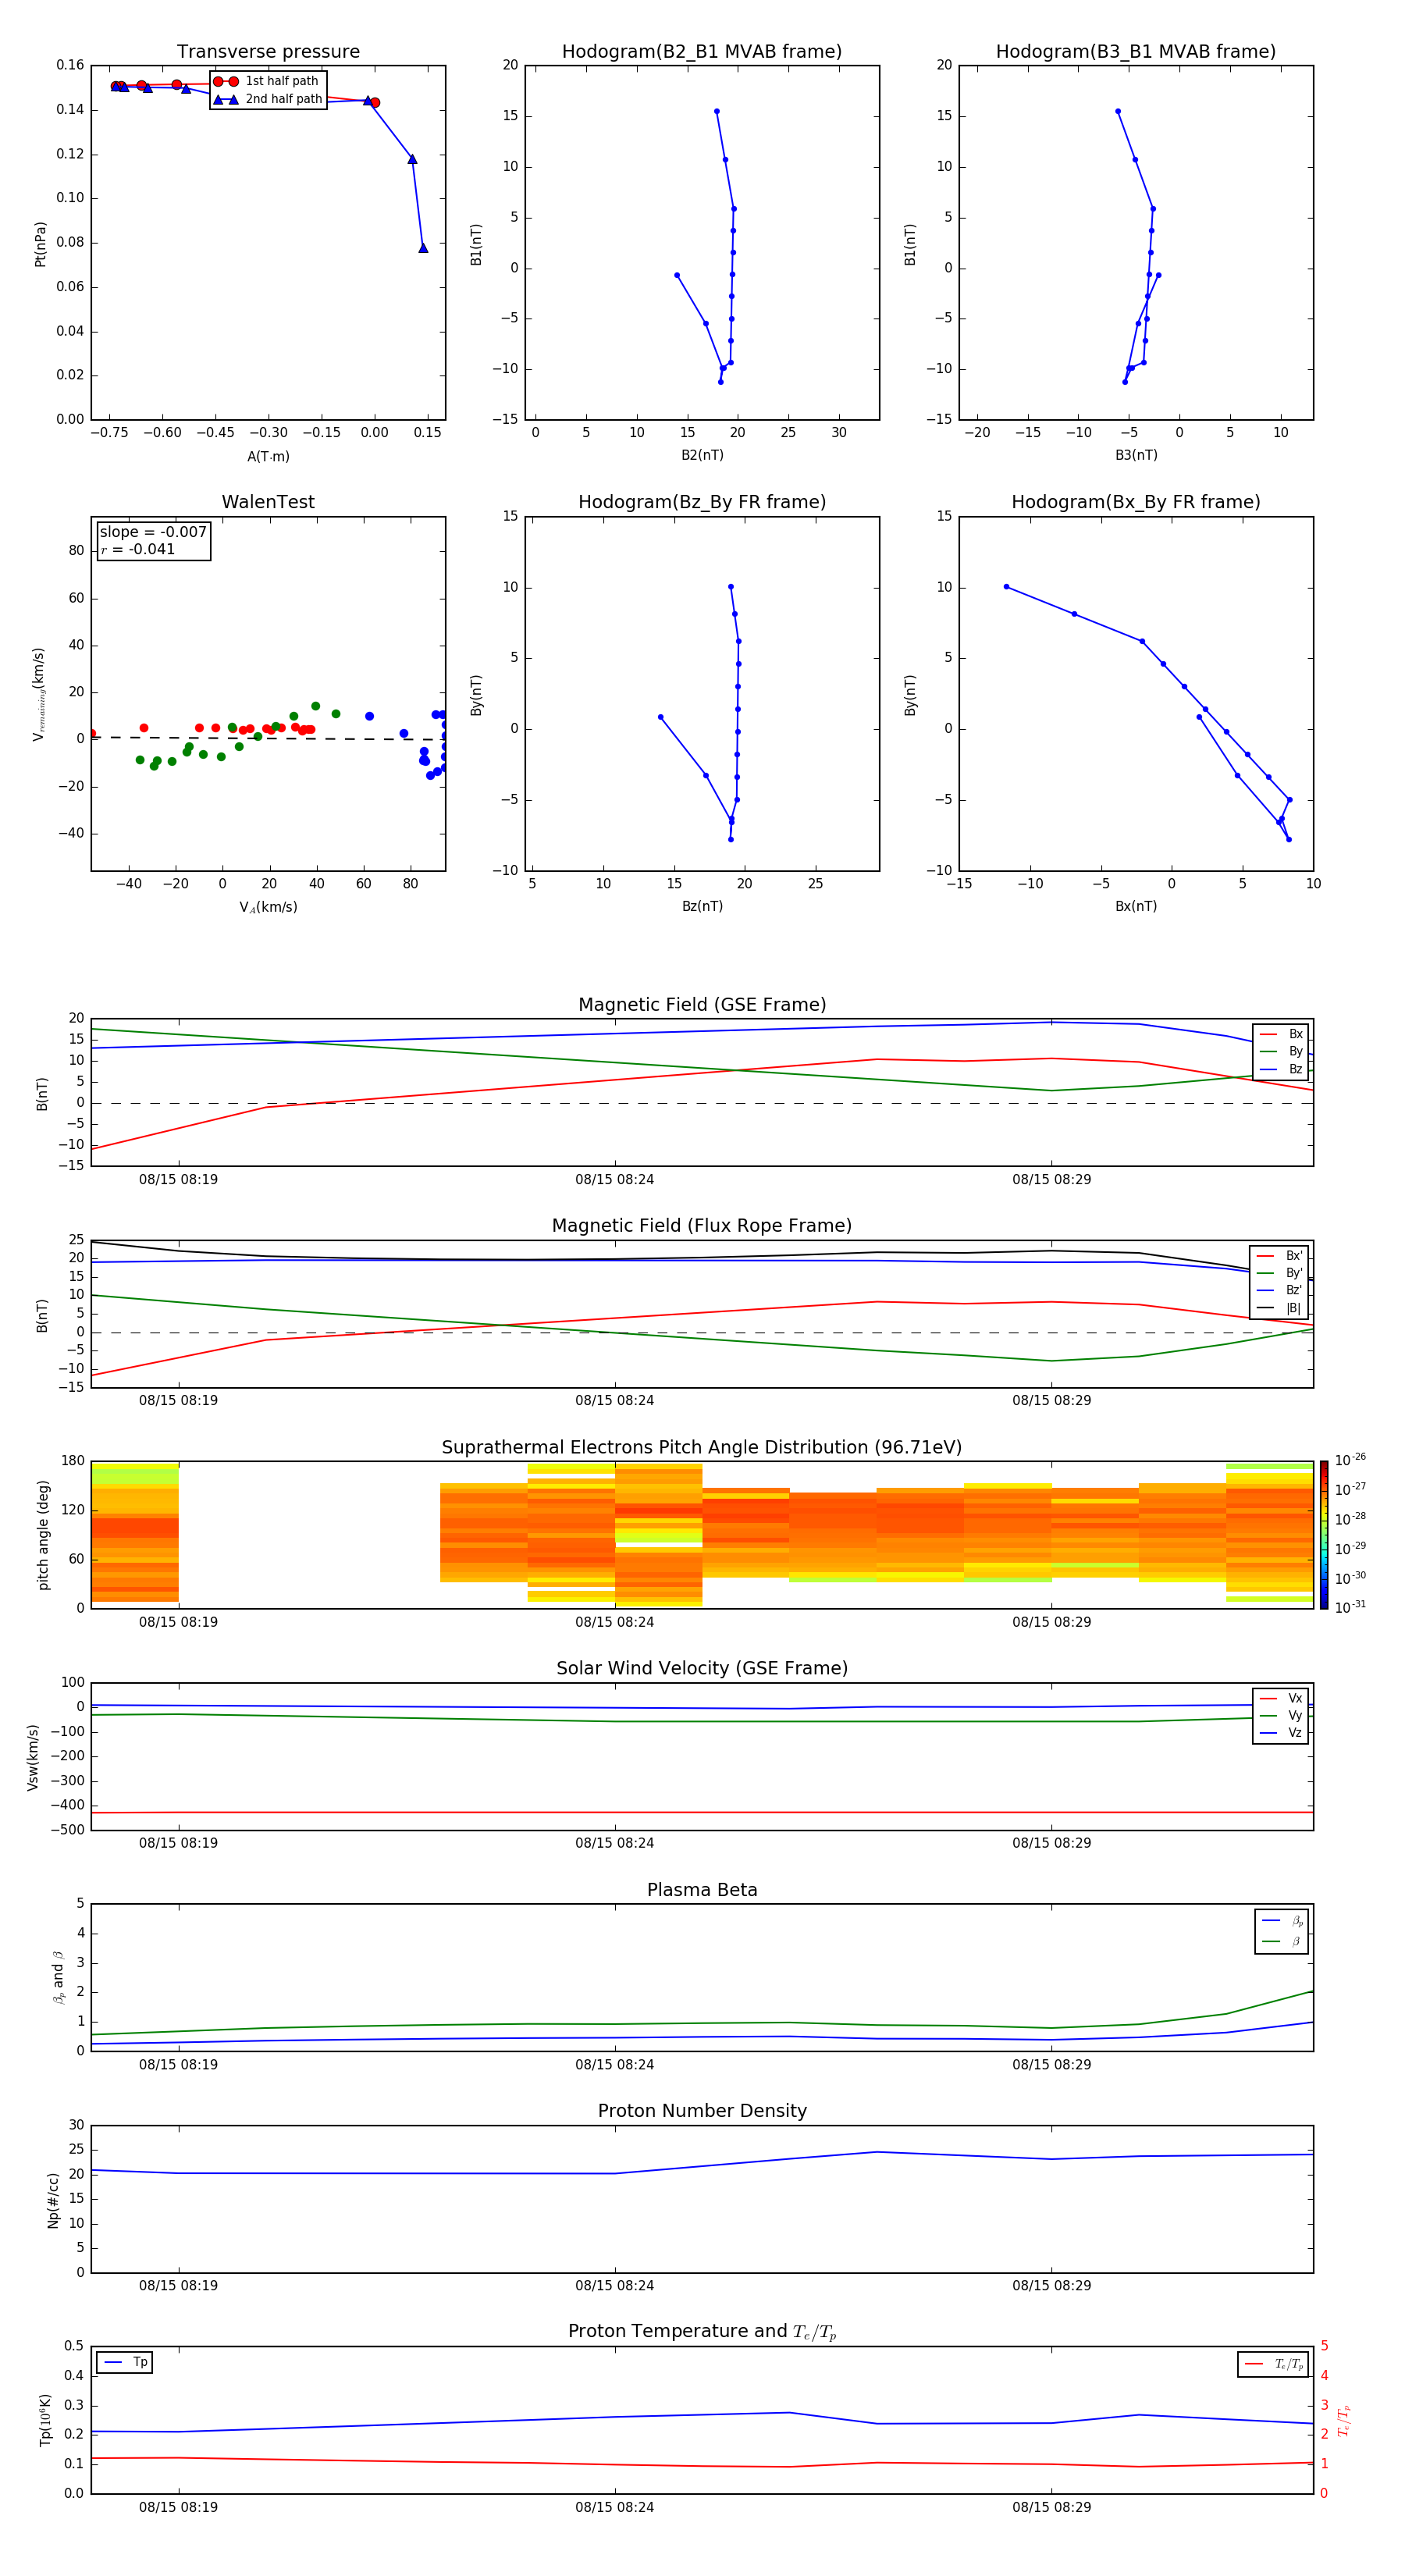This screenshot has width=1405, height=2576.
Task: Click the 'Proton Number Density' title
Action: (702, 2111)
